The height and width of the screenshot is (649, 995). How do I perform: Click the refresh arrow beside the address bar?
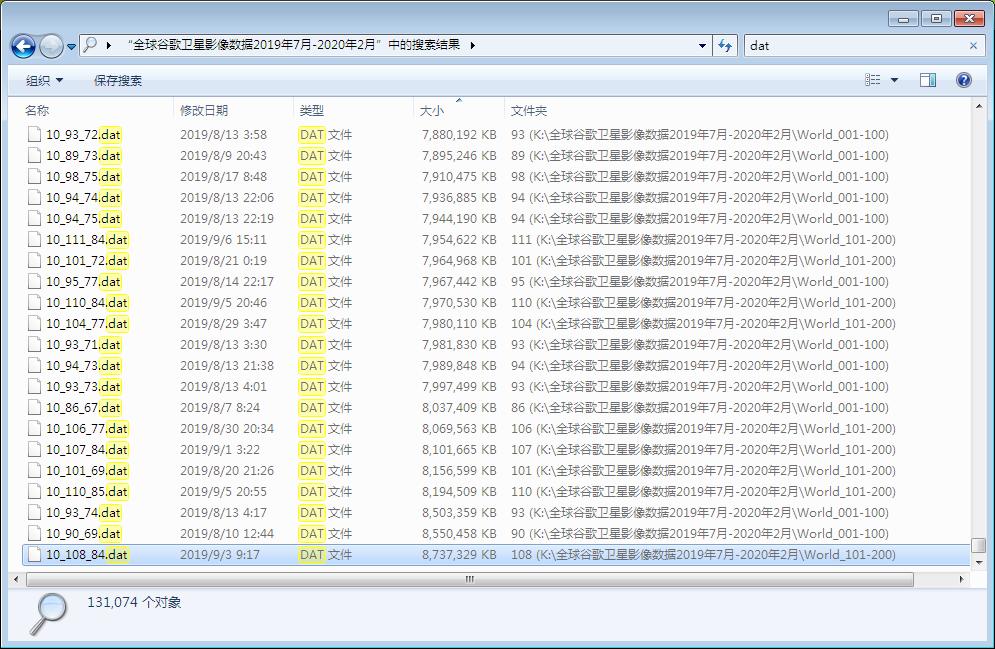tap(723, 46)
